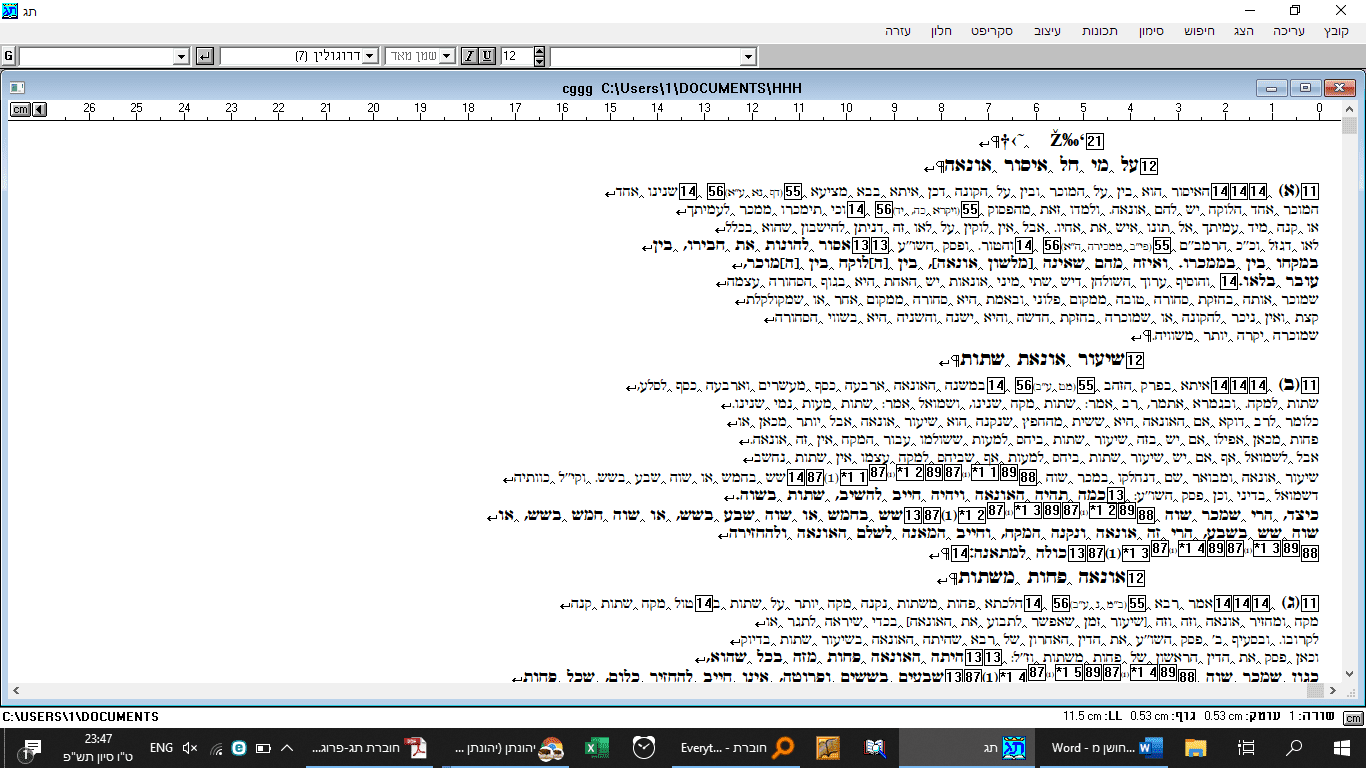Open the taskbar clock showing 23:47
The width and height of the screenshot is (1366, 768).
tap(97, 747)
